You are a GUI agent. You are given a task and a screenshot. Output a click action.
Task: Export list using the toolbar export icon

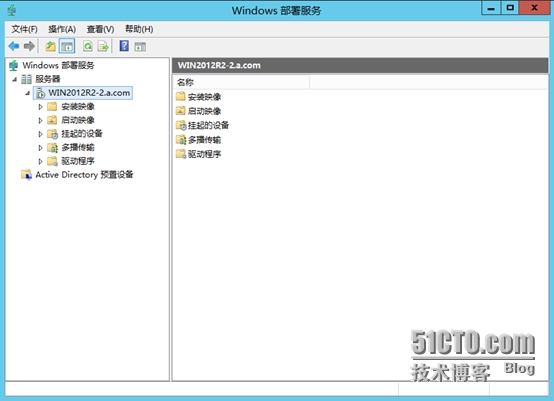click(103, 46)
